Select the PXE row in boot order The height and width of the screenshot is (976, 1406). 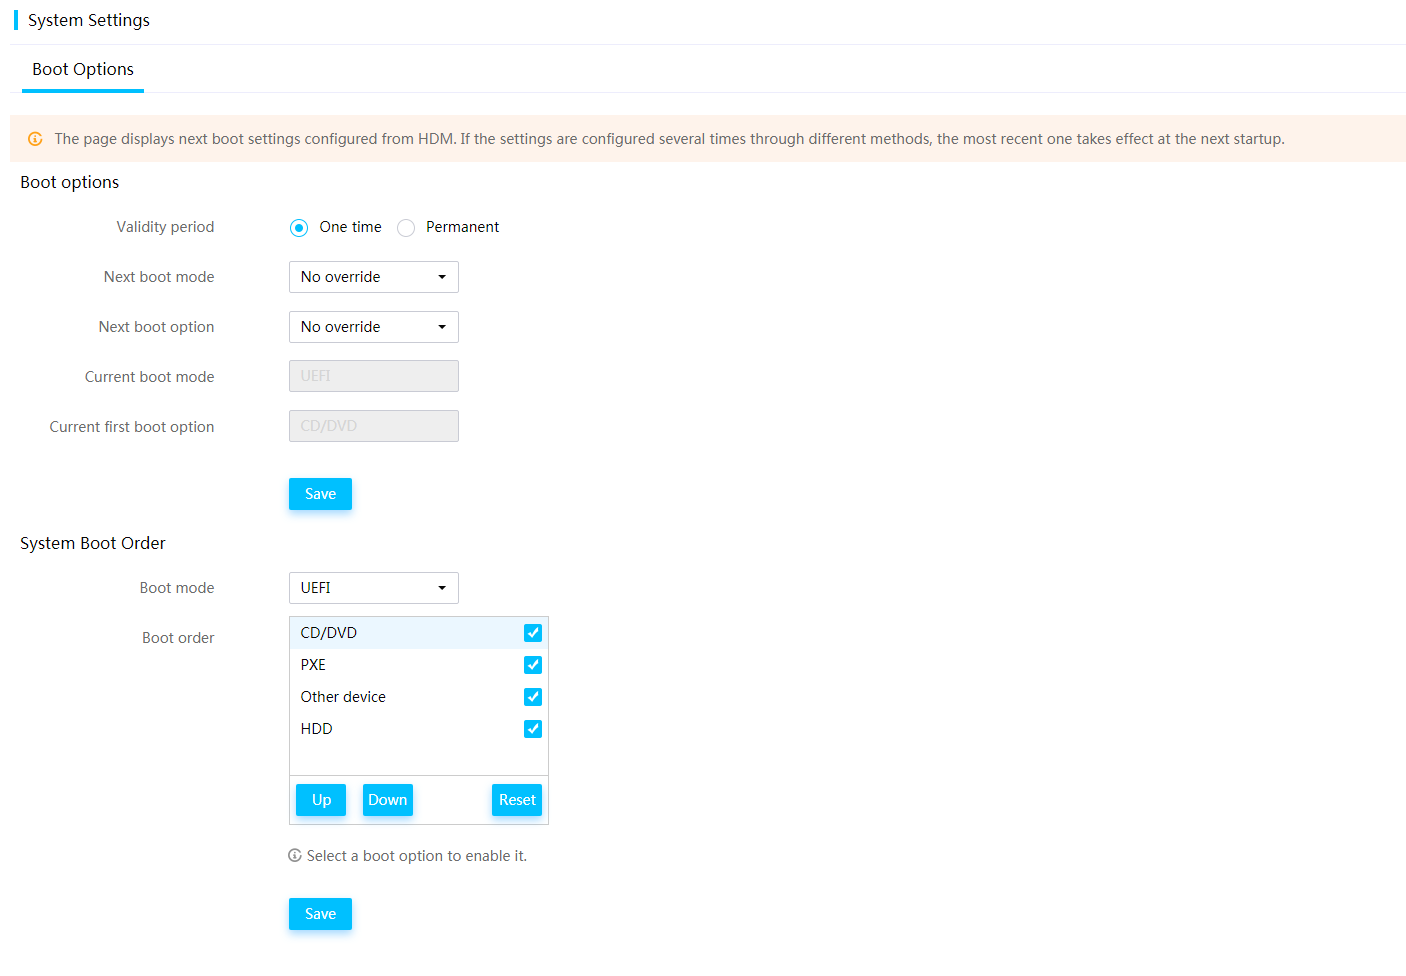(x=419, y=665)
